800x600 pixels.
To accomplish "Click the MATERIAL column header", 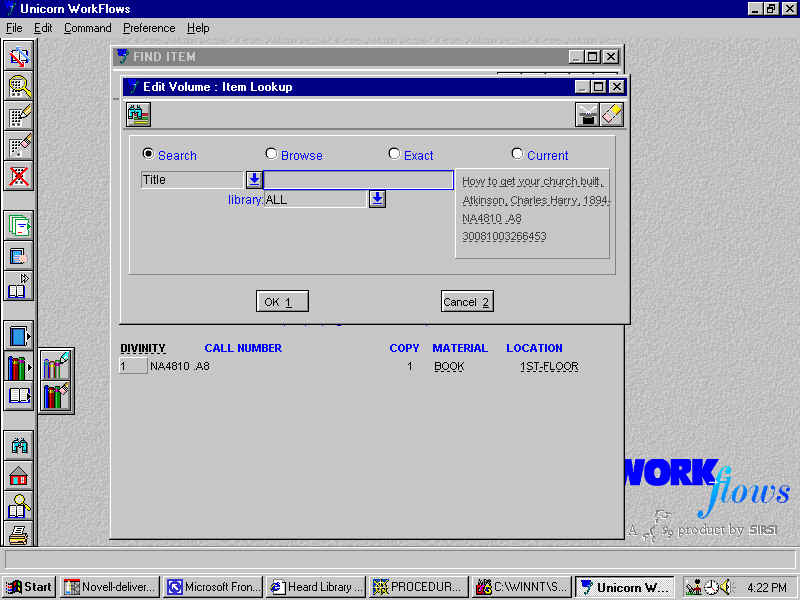I will tap(460, 348).
